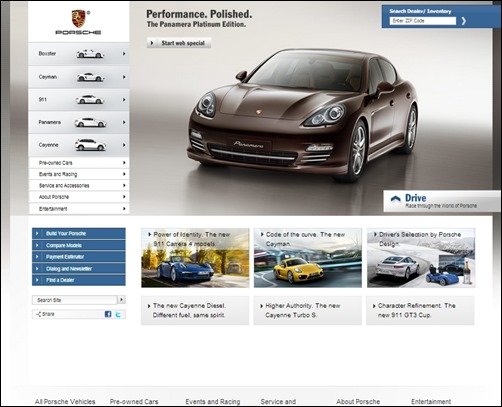Click Find a Dealer
This screenshot has height=407, width=502.
[x=79, y=280]
